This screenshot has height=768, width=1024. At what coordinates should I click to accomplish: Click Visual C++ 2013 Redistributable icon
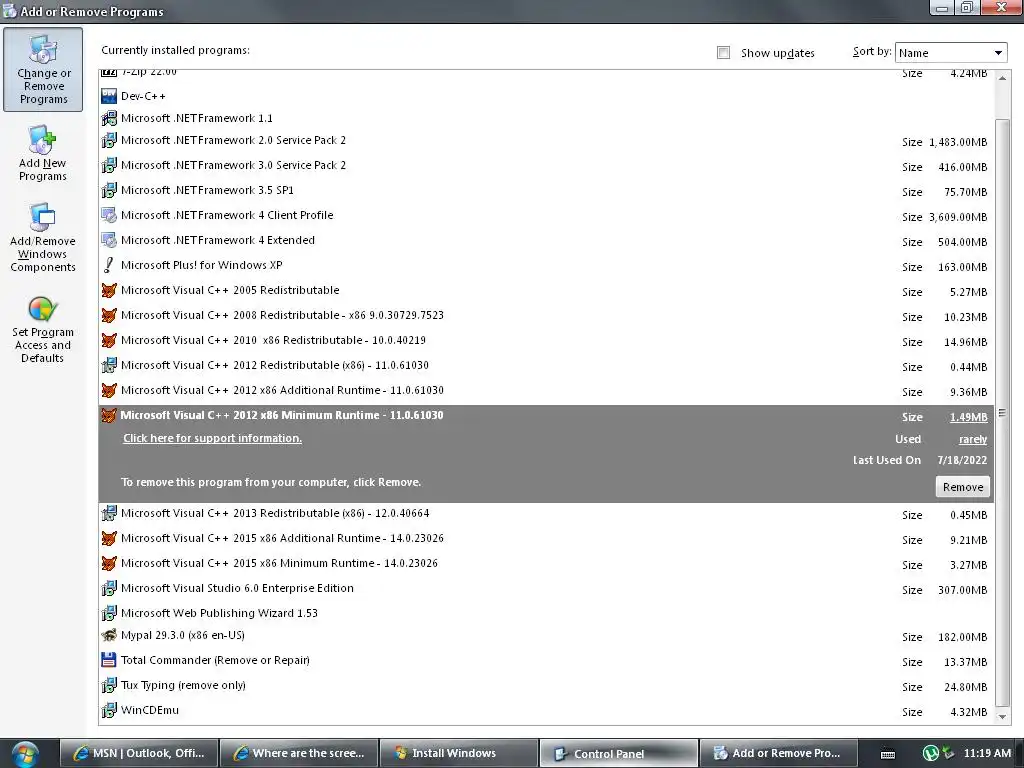[109, 513]
